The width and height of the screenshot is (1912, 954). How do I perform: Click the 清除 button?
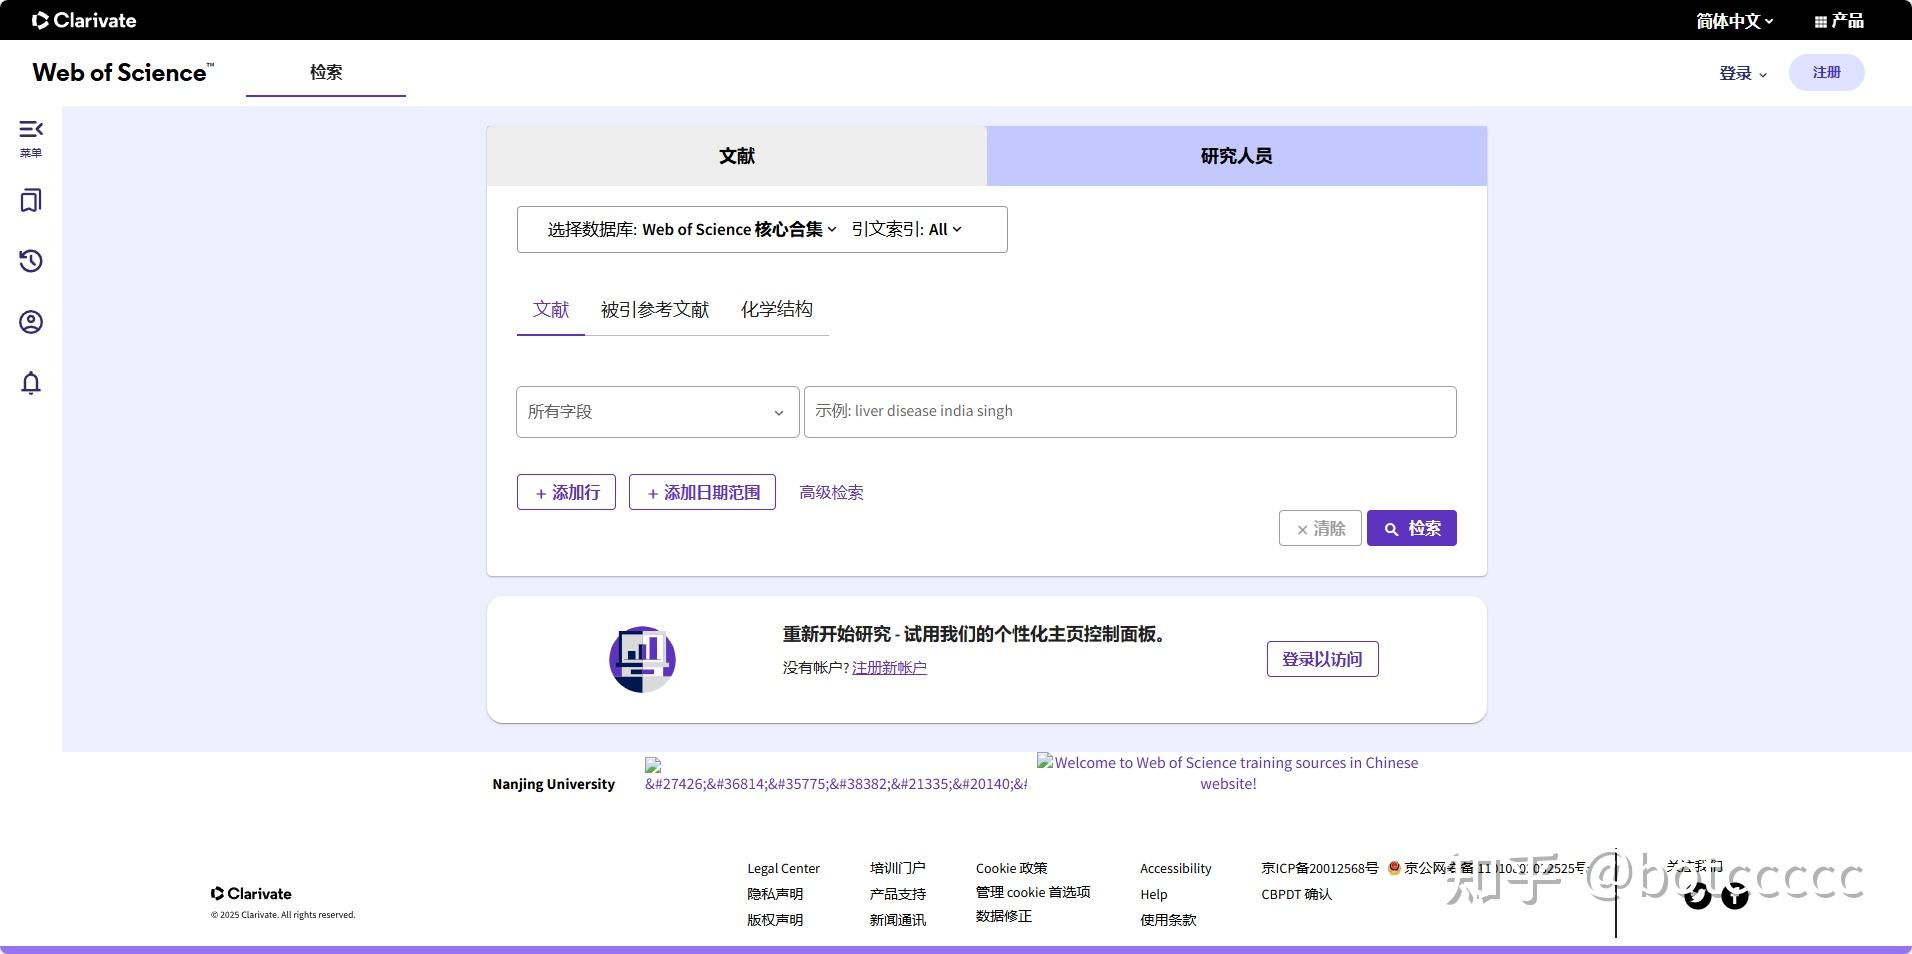click(1320, 528)
